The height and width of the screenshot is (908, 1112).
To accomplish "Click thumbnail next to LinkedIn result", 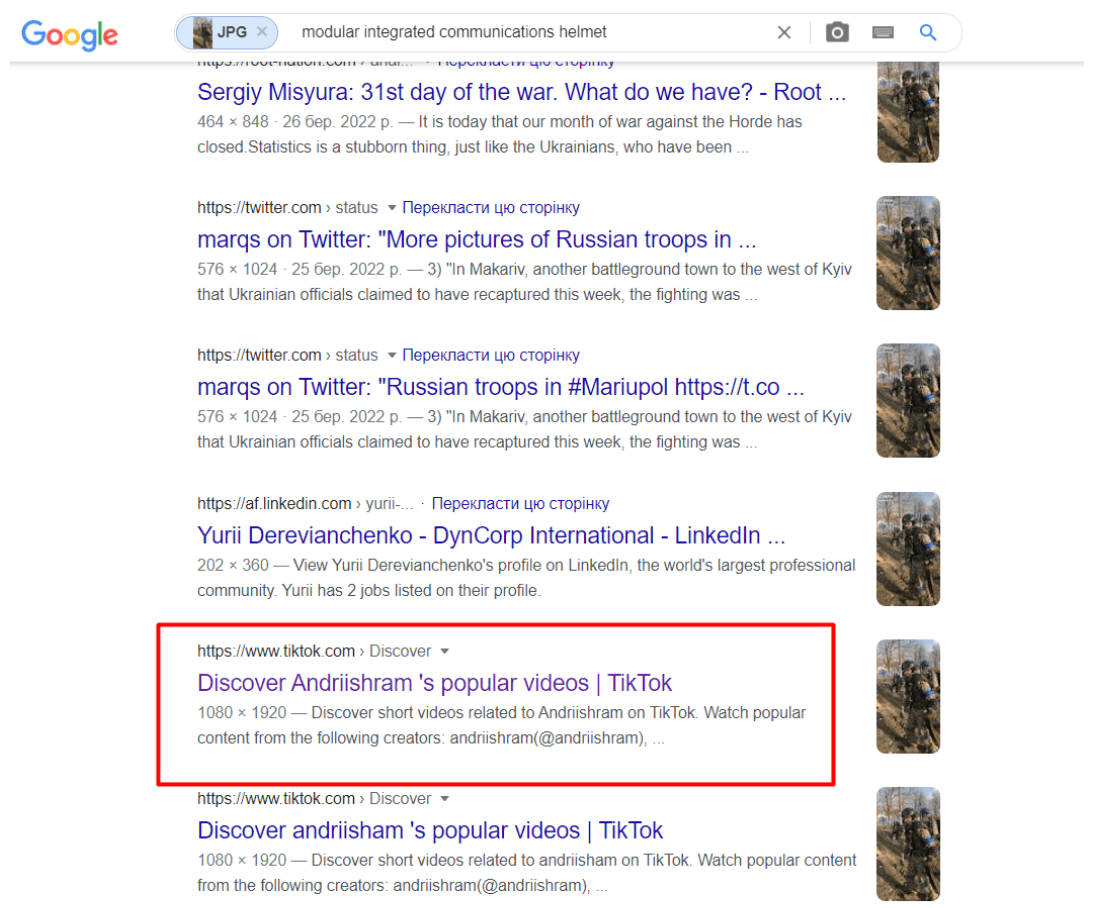I will [x=908, y=549].
